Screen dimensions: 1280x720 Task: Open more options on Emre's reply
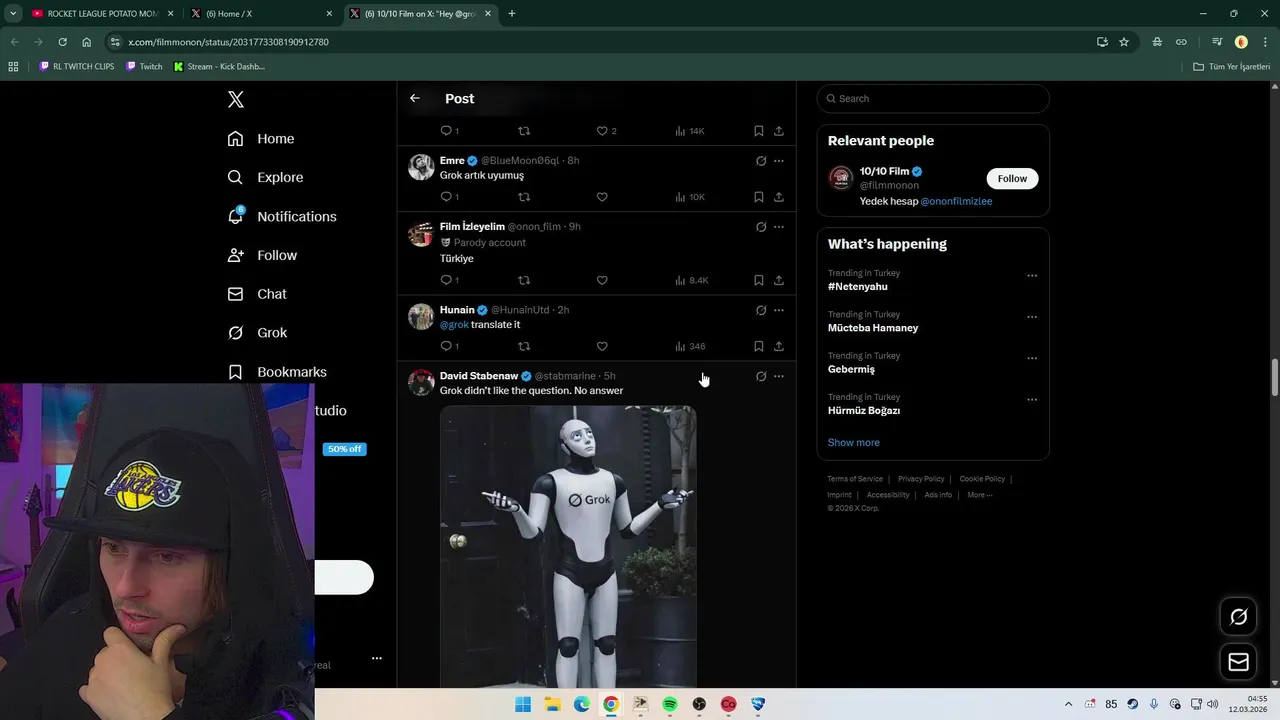point(779,161)
